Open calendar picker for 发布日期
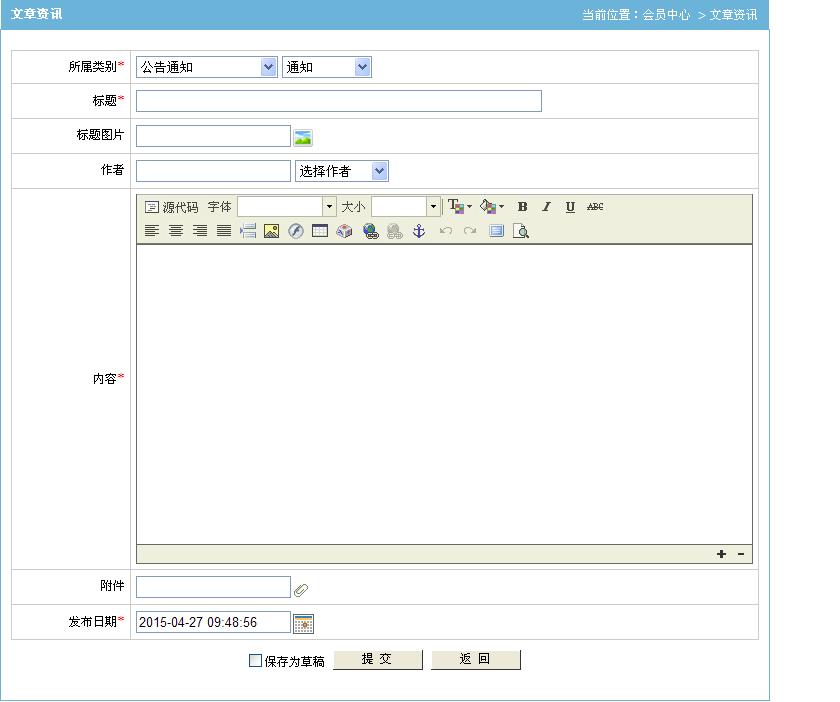 point(304,623)
